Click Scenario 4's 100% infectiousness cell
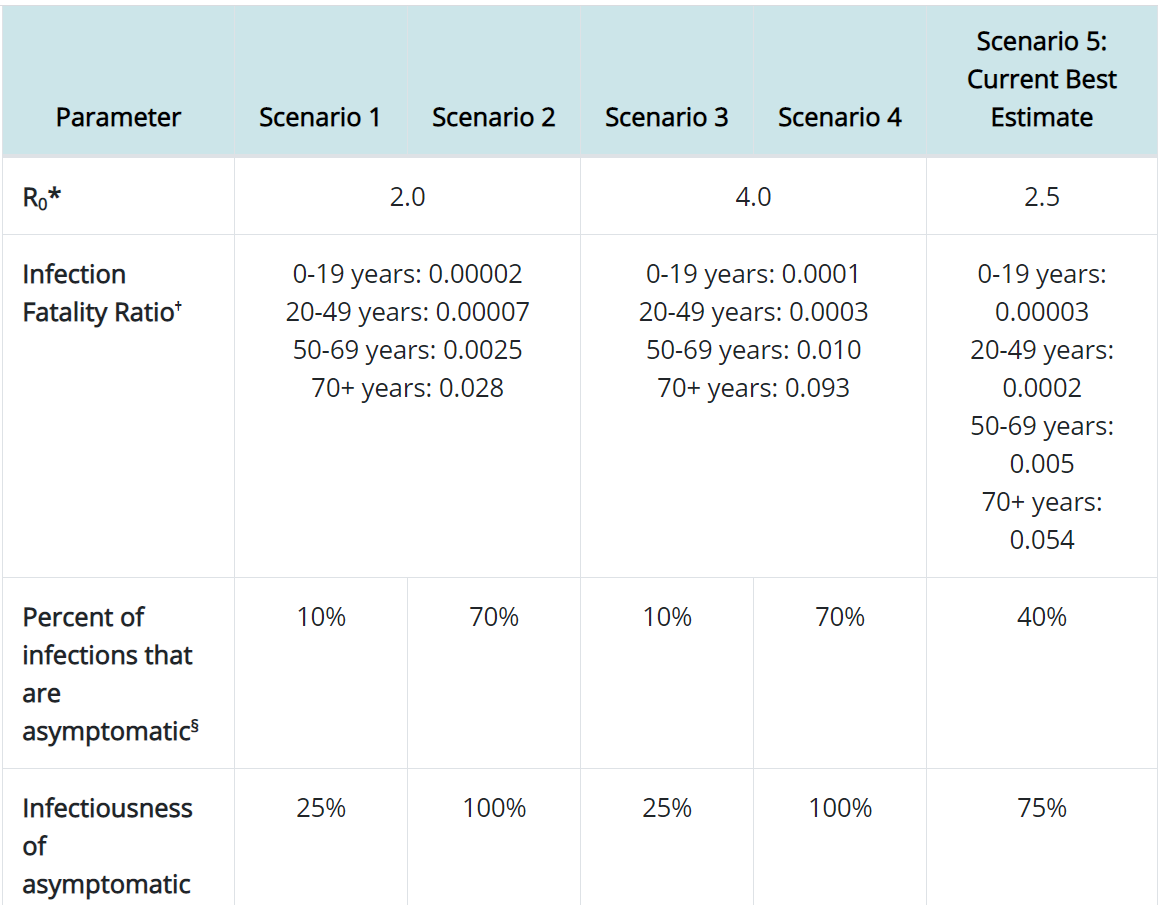The width and height of the screenshot is (1158, 905). click(840, 808)
